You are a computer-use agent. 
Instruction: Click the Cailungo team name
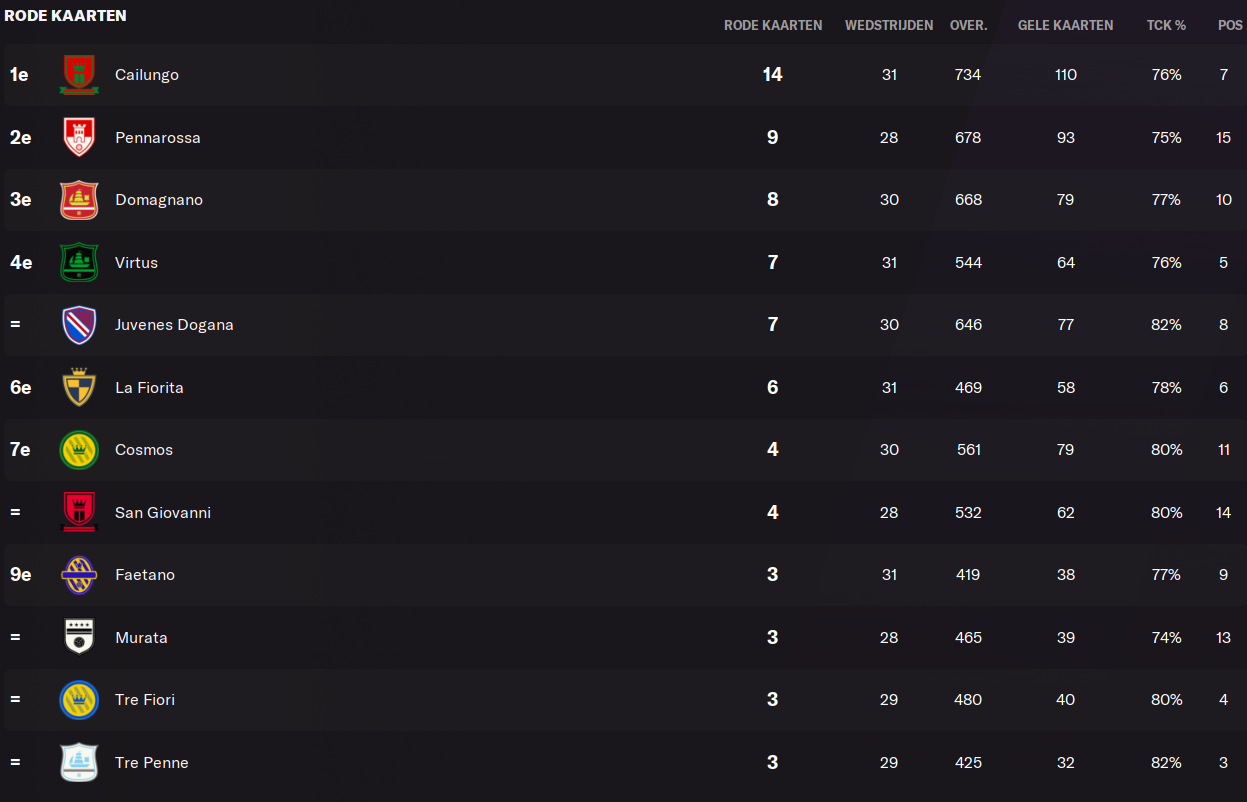tap(147, 75)
